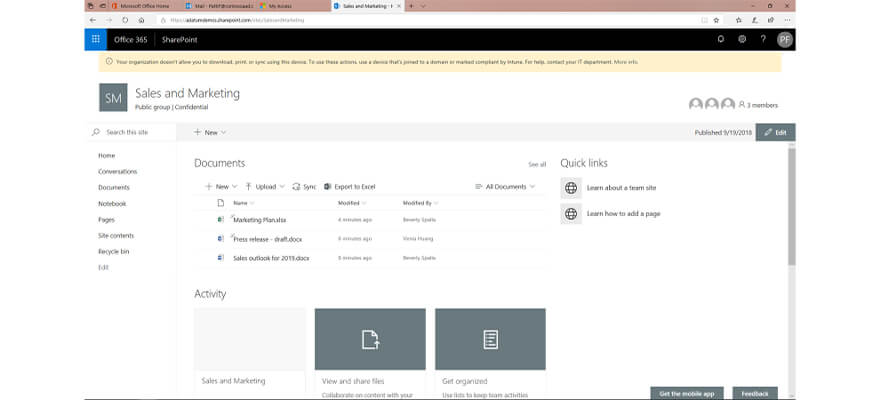Click the search magnifier icon
This screenshot has width=880, height=400.
[x=96, y=132]
